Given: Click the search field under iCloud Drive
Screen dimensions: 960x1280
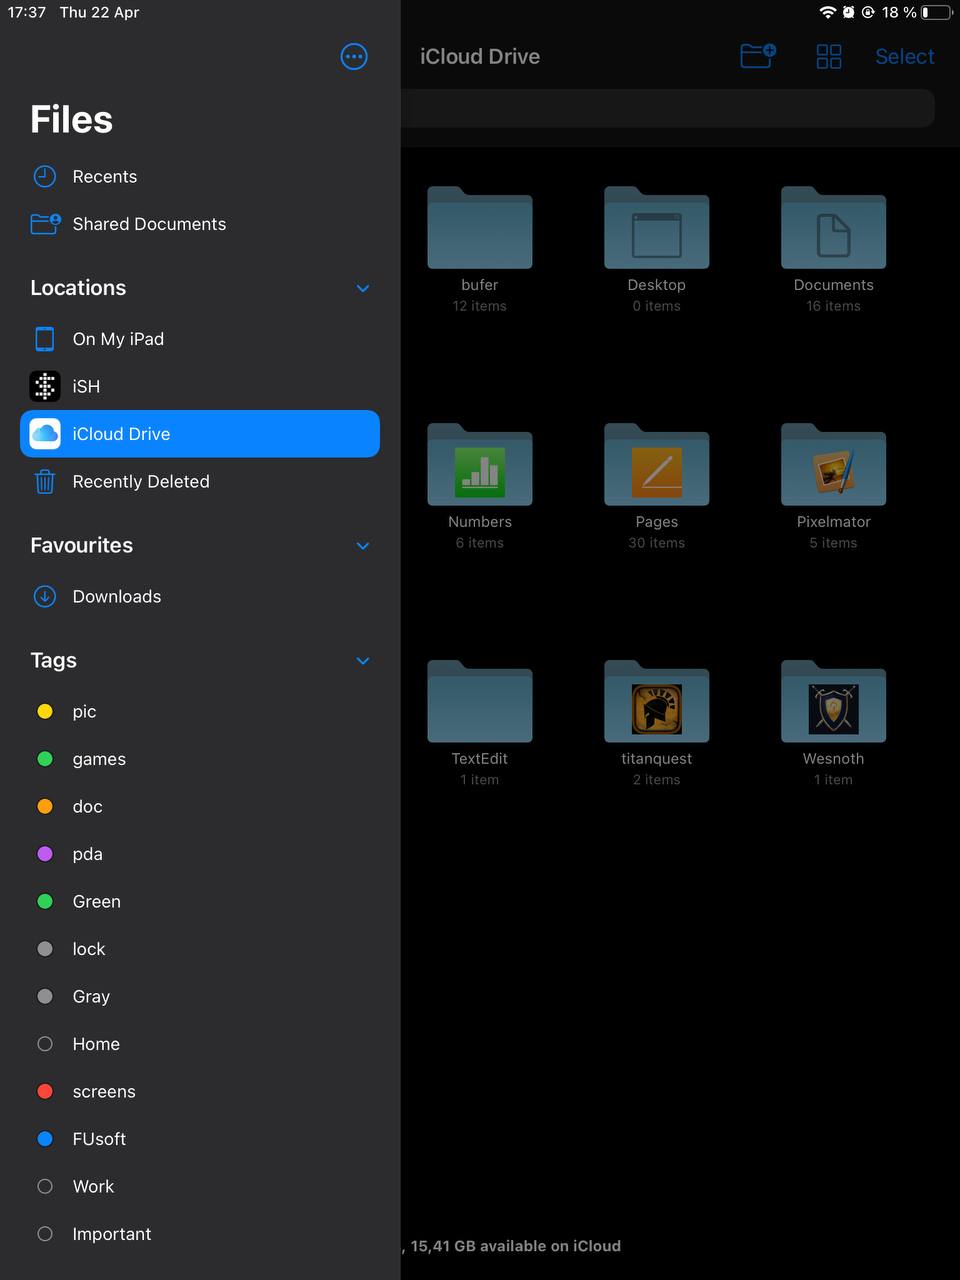Looking at the screenshot, I should click(668, 108).
